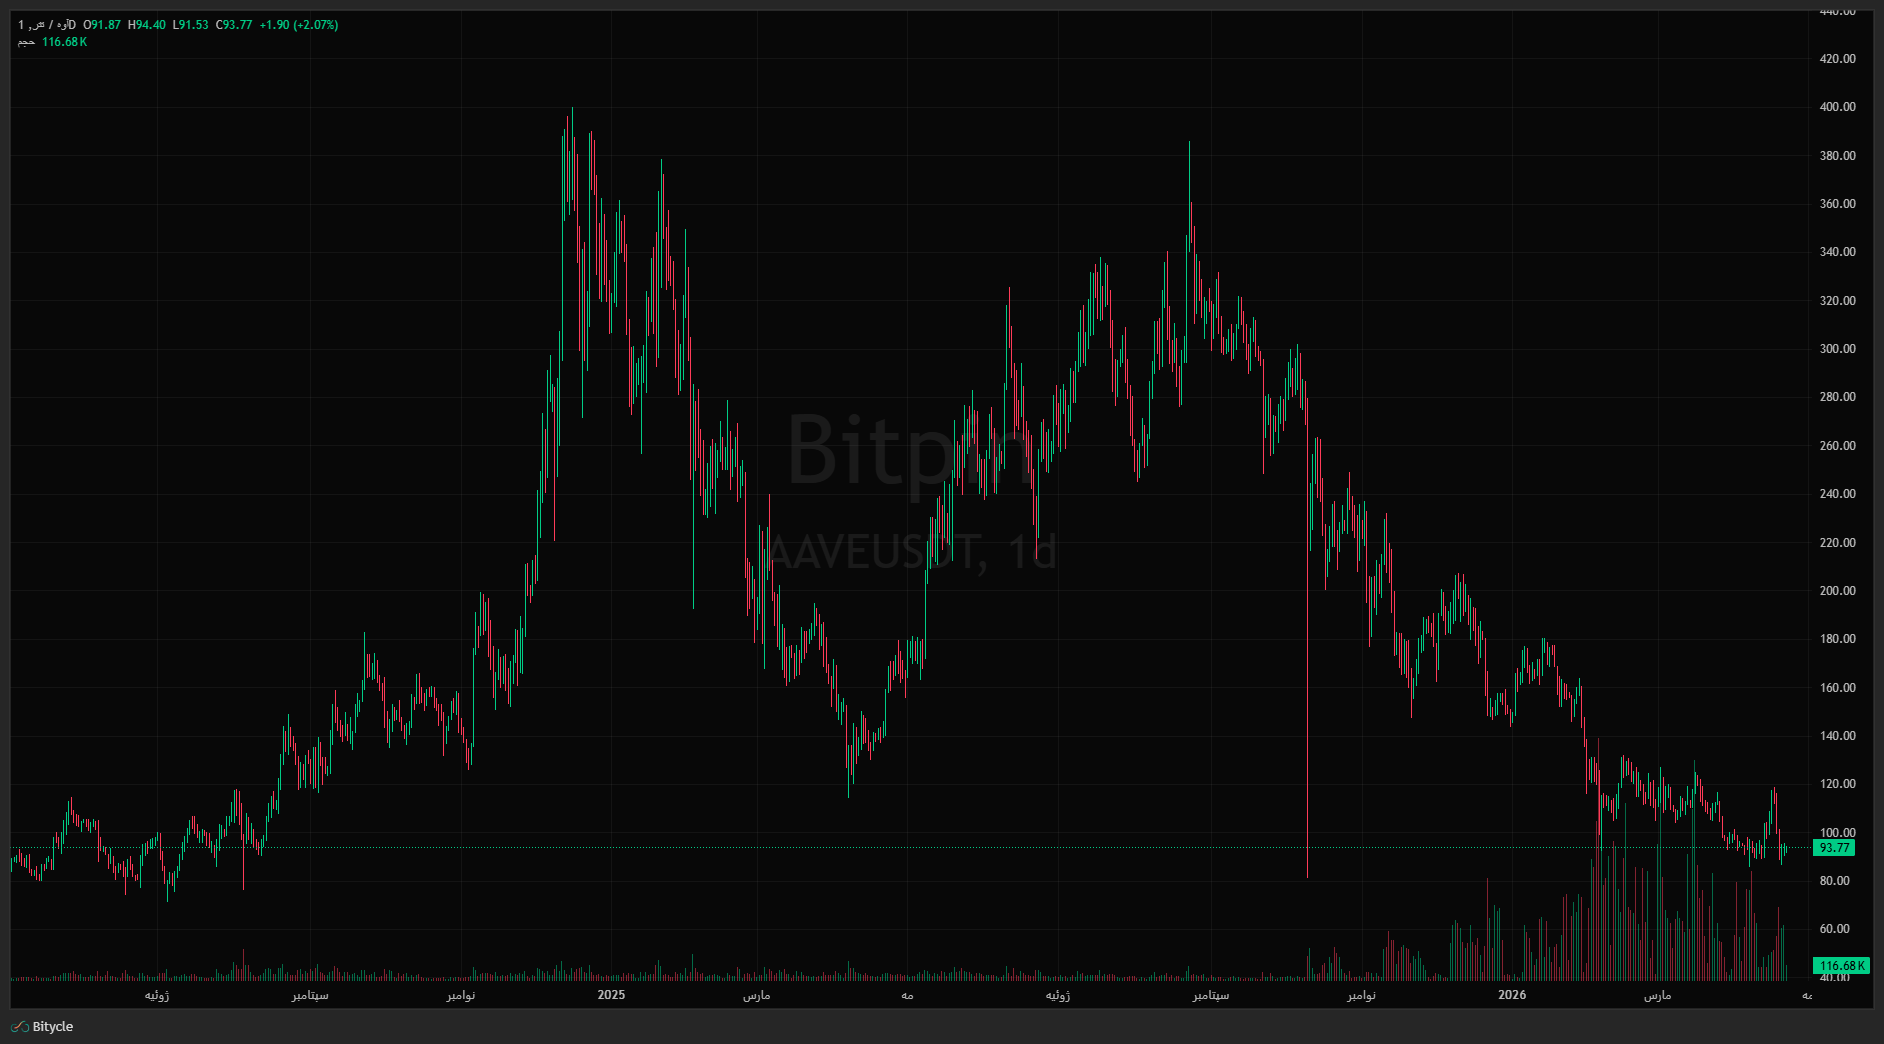
Task: Select the green 93.77 current price tag
Action: click(1834, 848)
